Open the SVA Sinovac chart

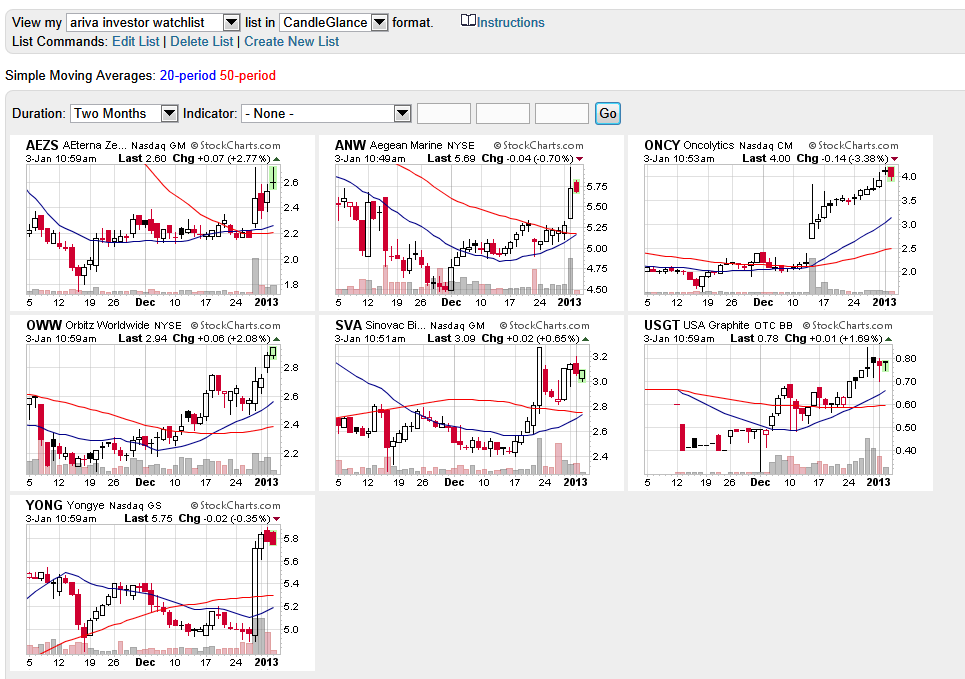471,403
